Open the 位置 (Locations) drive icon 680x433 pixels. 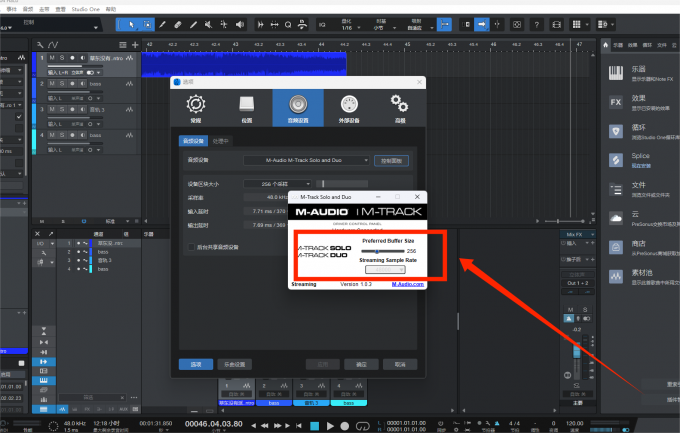(247, 105)
